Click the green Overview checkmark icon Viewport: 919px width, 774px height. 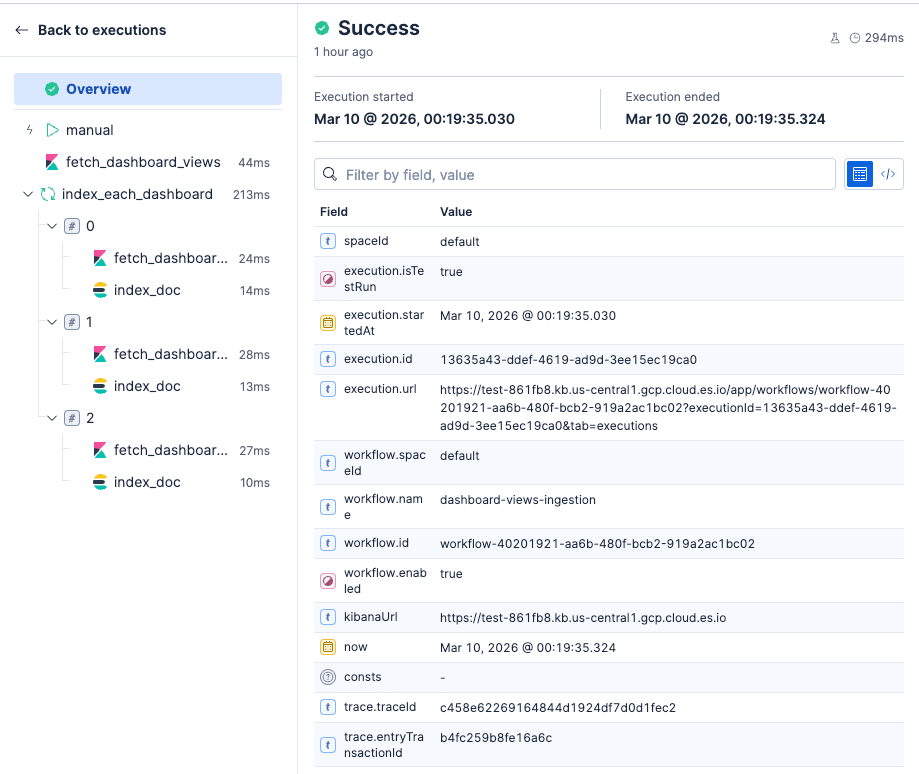(x=52, y=89)
